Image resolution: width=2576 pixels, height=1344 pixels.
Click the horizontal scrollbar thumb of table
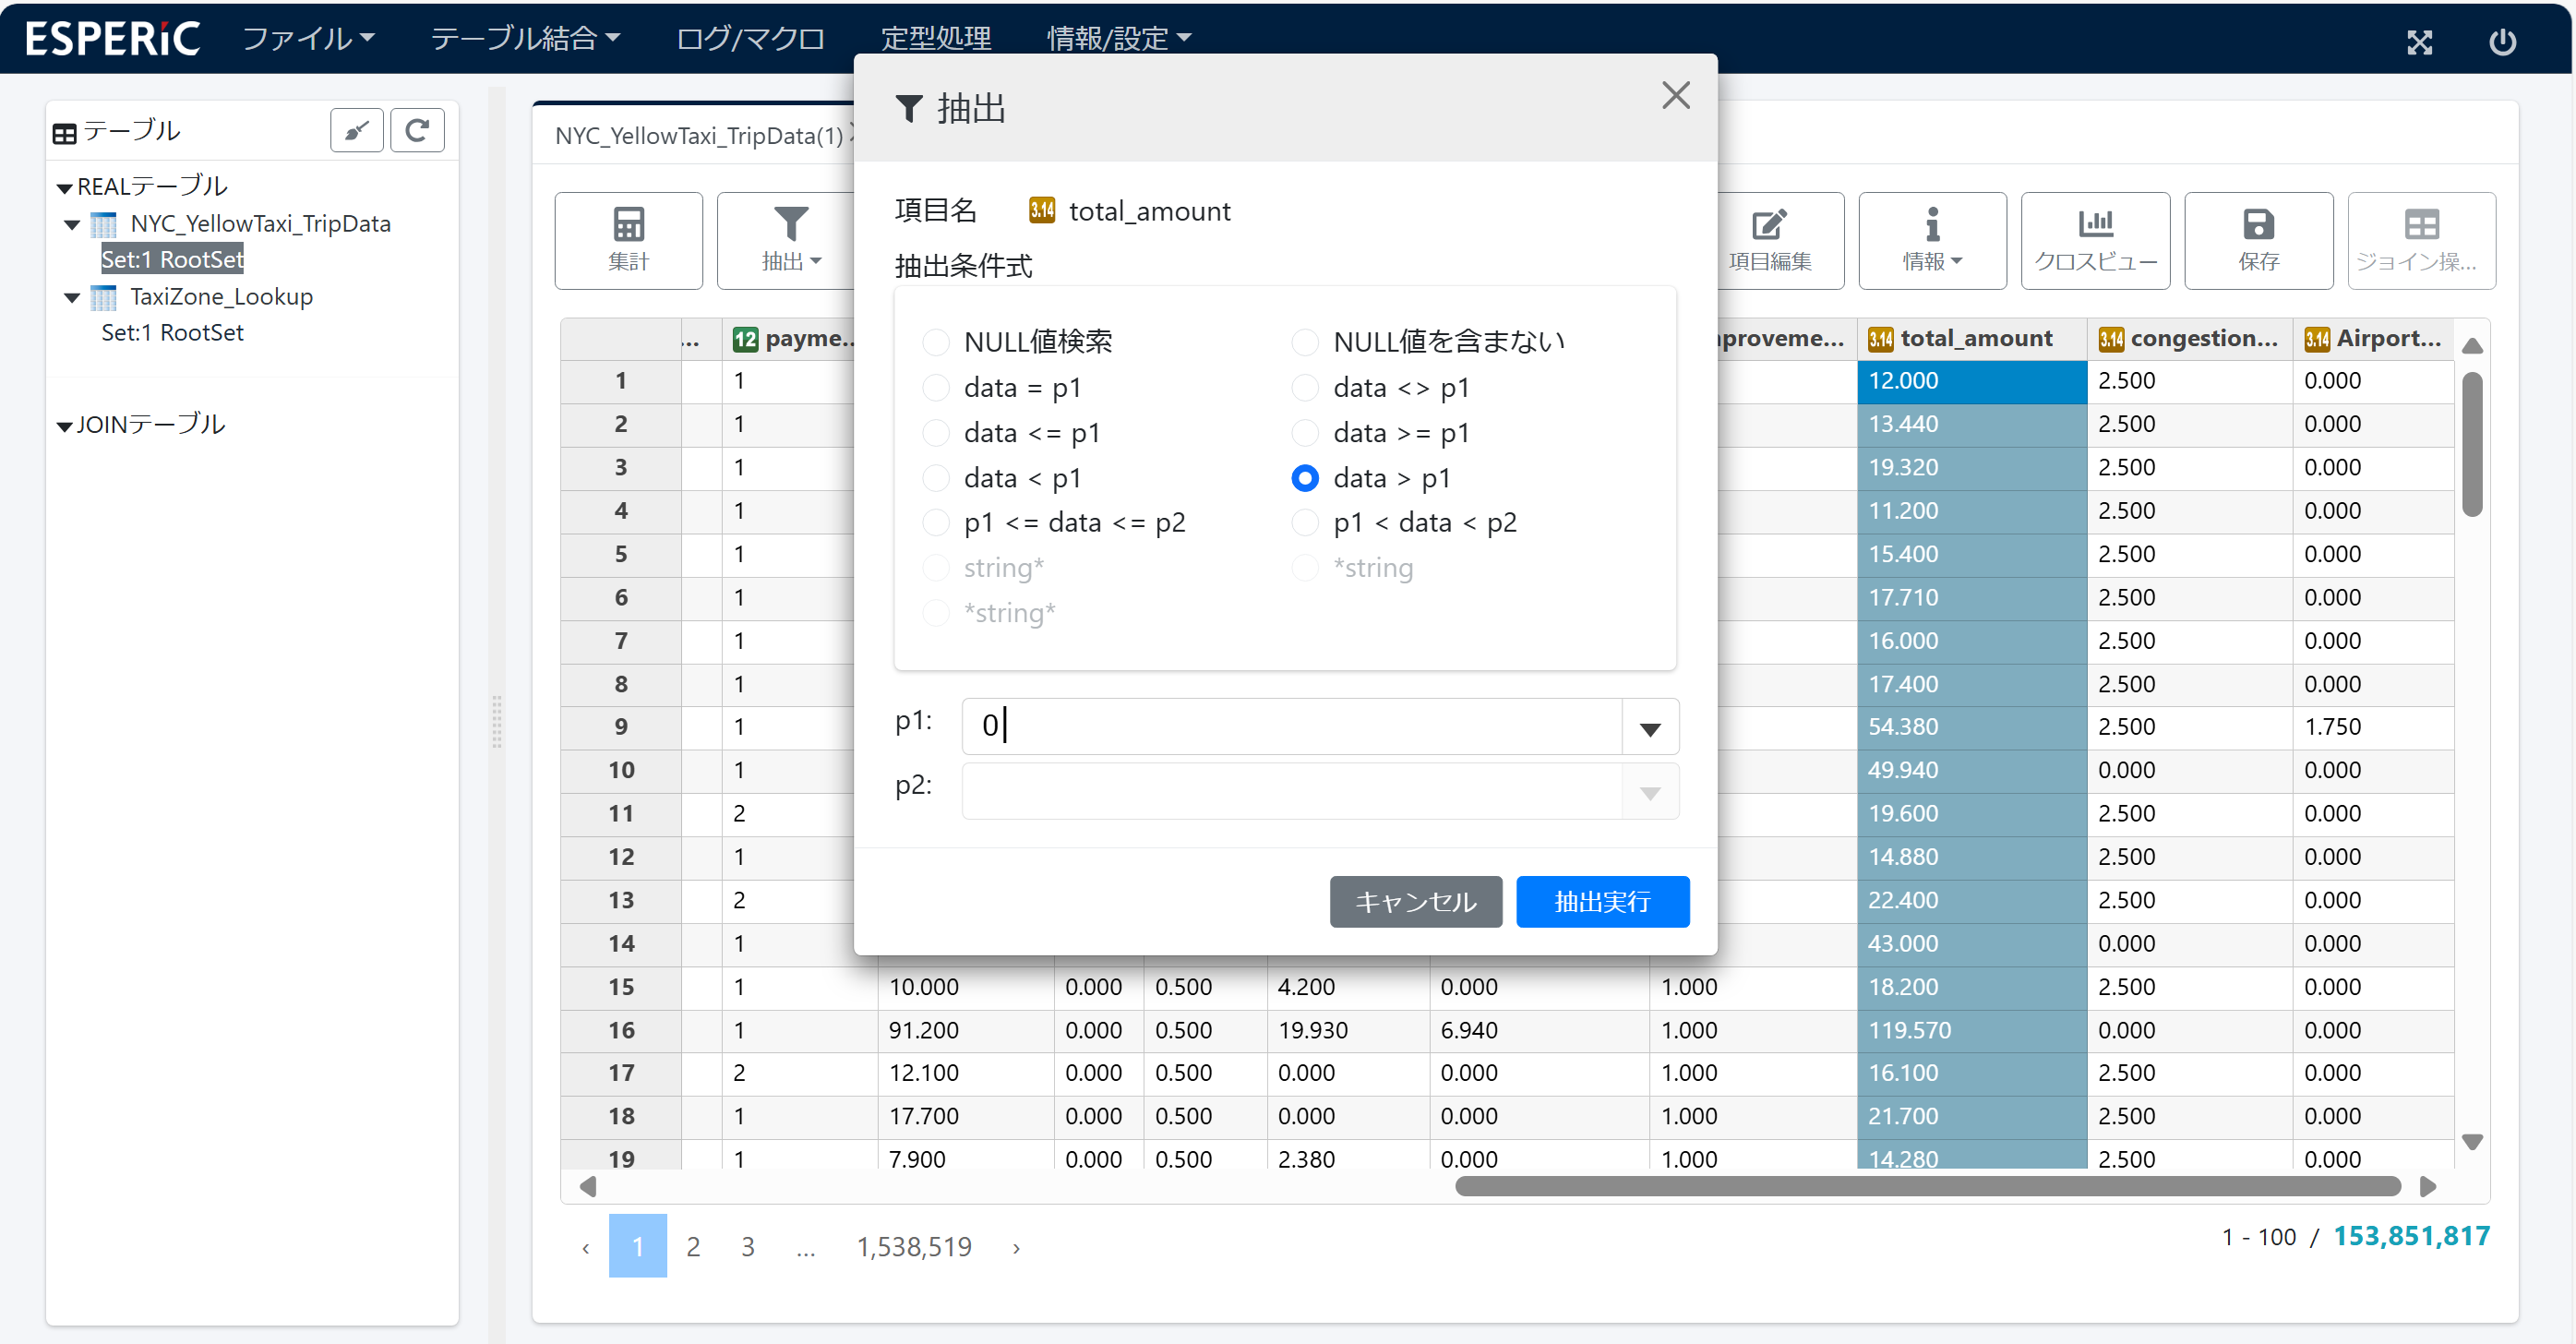point(1927,1187)
